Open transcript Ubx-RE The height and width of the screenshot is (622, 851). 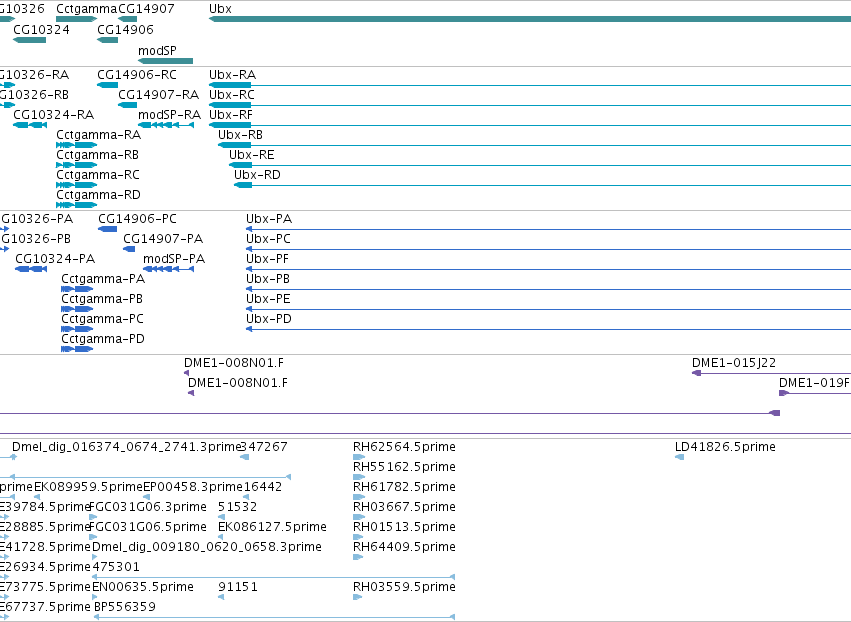(x=252, y=155)
